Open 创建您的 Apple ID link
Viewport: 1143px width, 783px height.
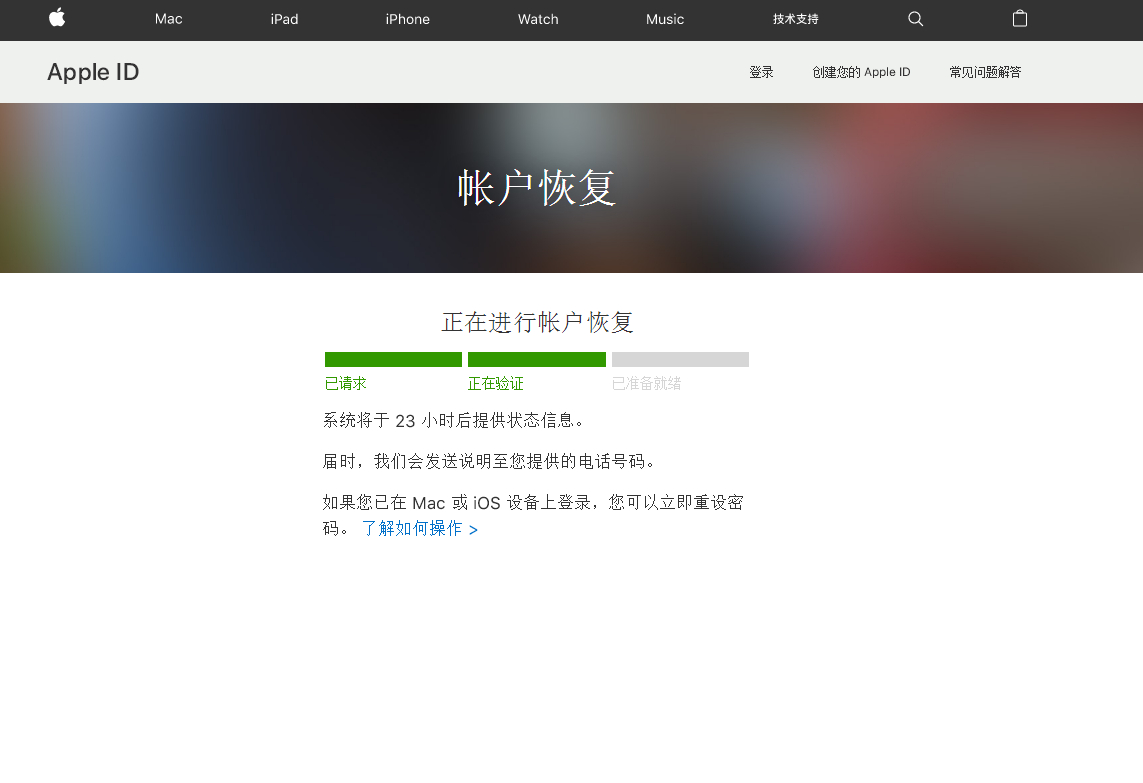861,72
